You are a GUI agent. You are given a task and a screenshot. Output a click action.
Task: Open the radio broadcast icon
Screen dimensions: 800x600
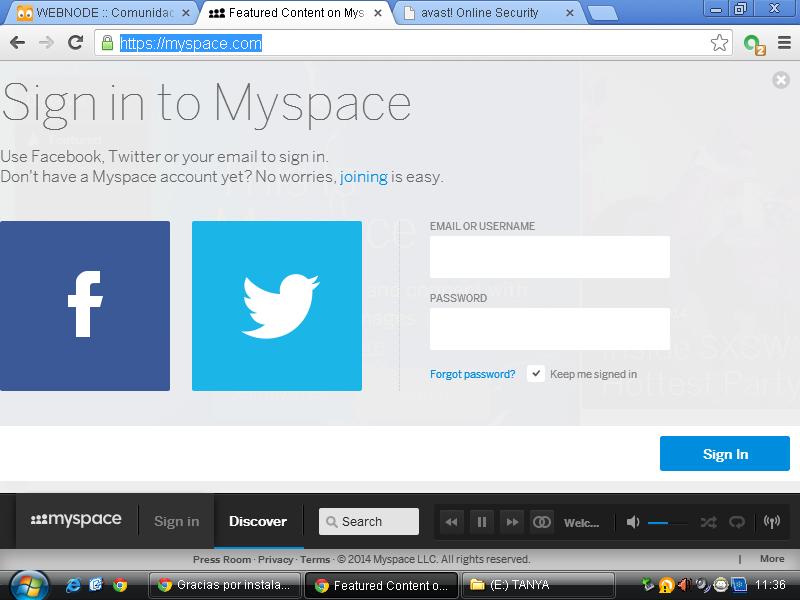[771, 522]
